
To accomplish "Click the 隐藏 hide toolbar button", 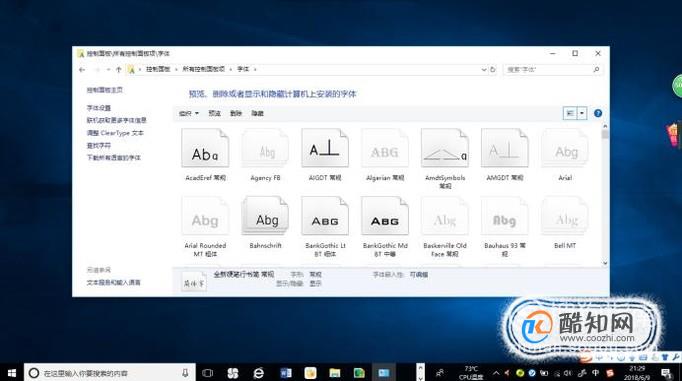I will tap(257, 114).
